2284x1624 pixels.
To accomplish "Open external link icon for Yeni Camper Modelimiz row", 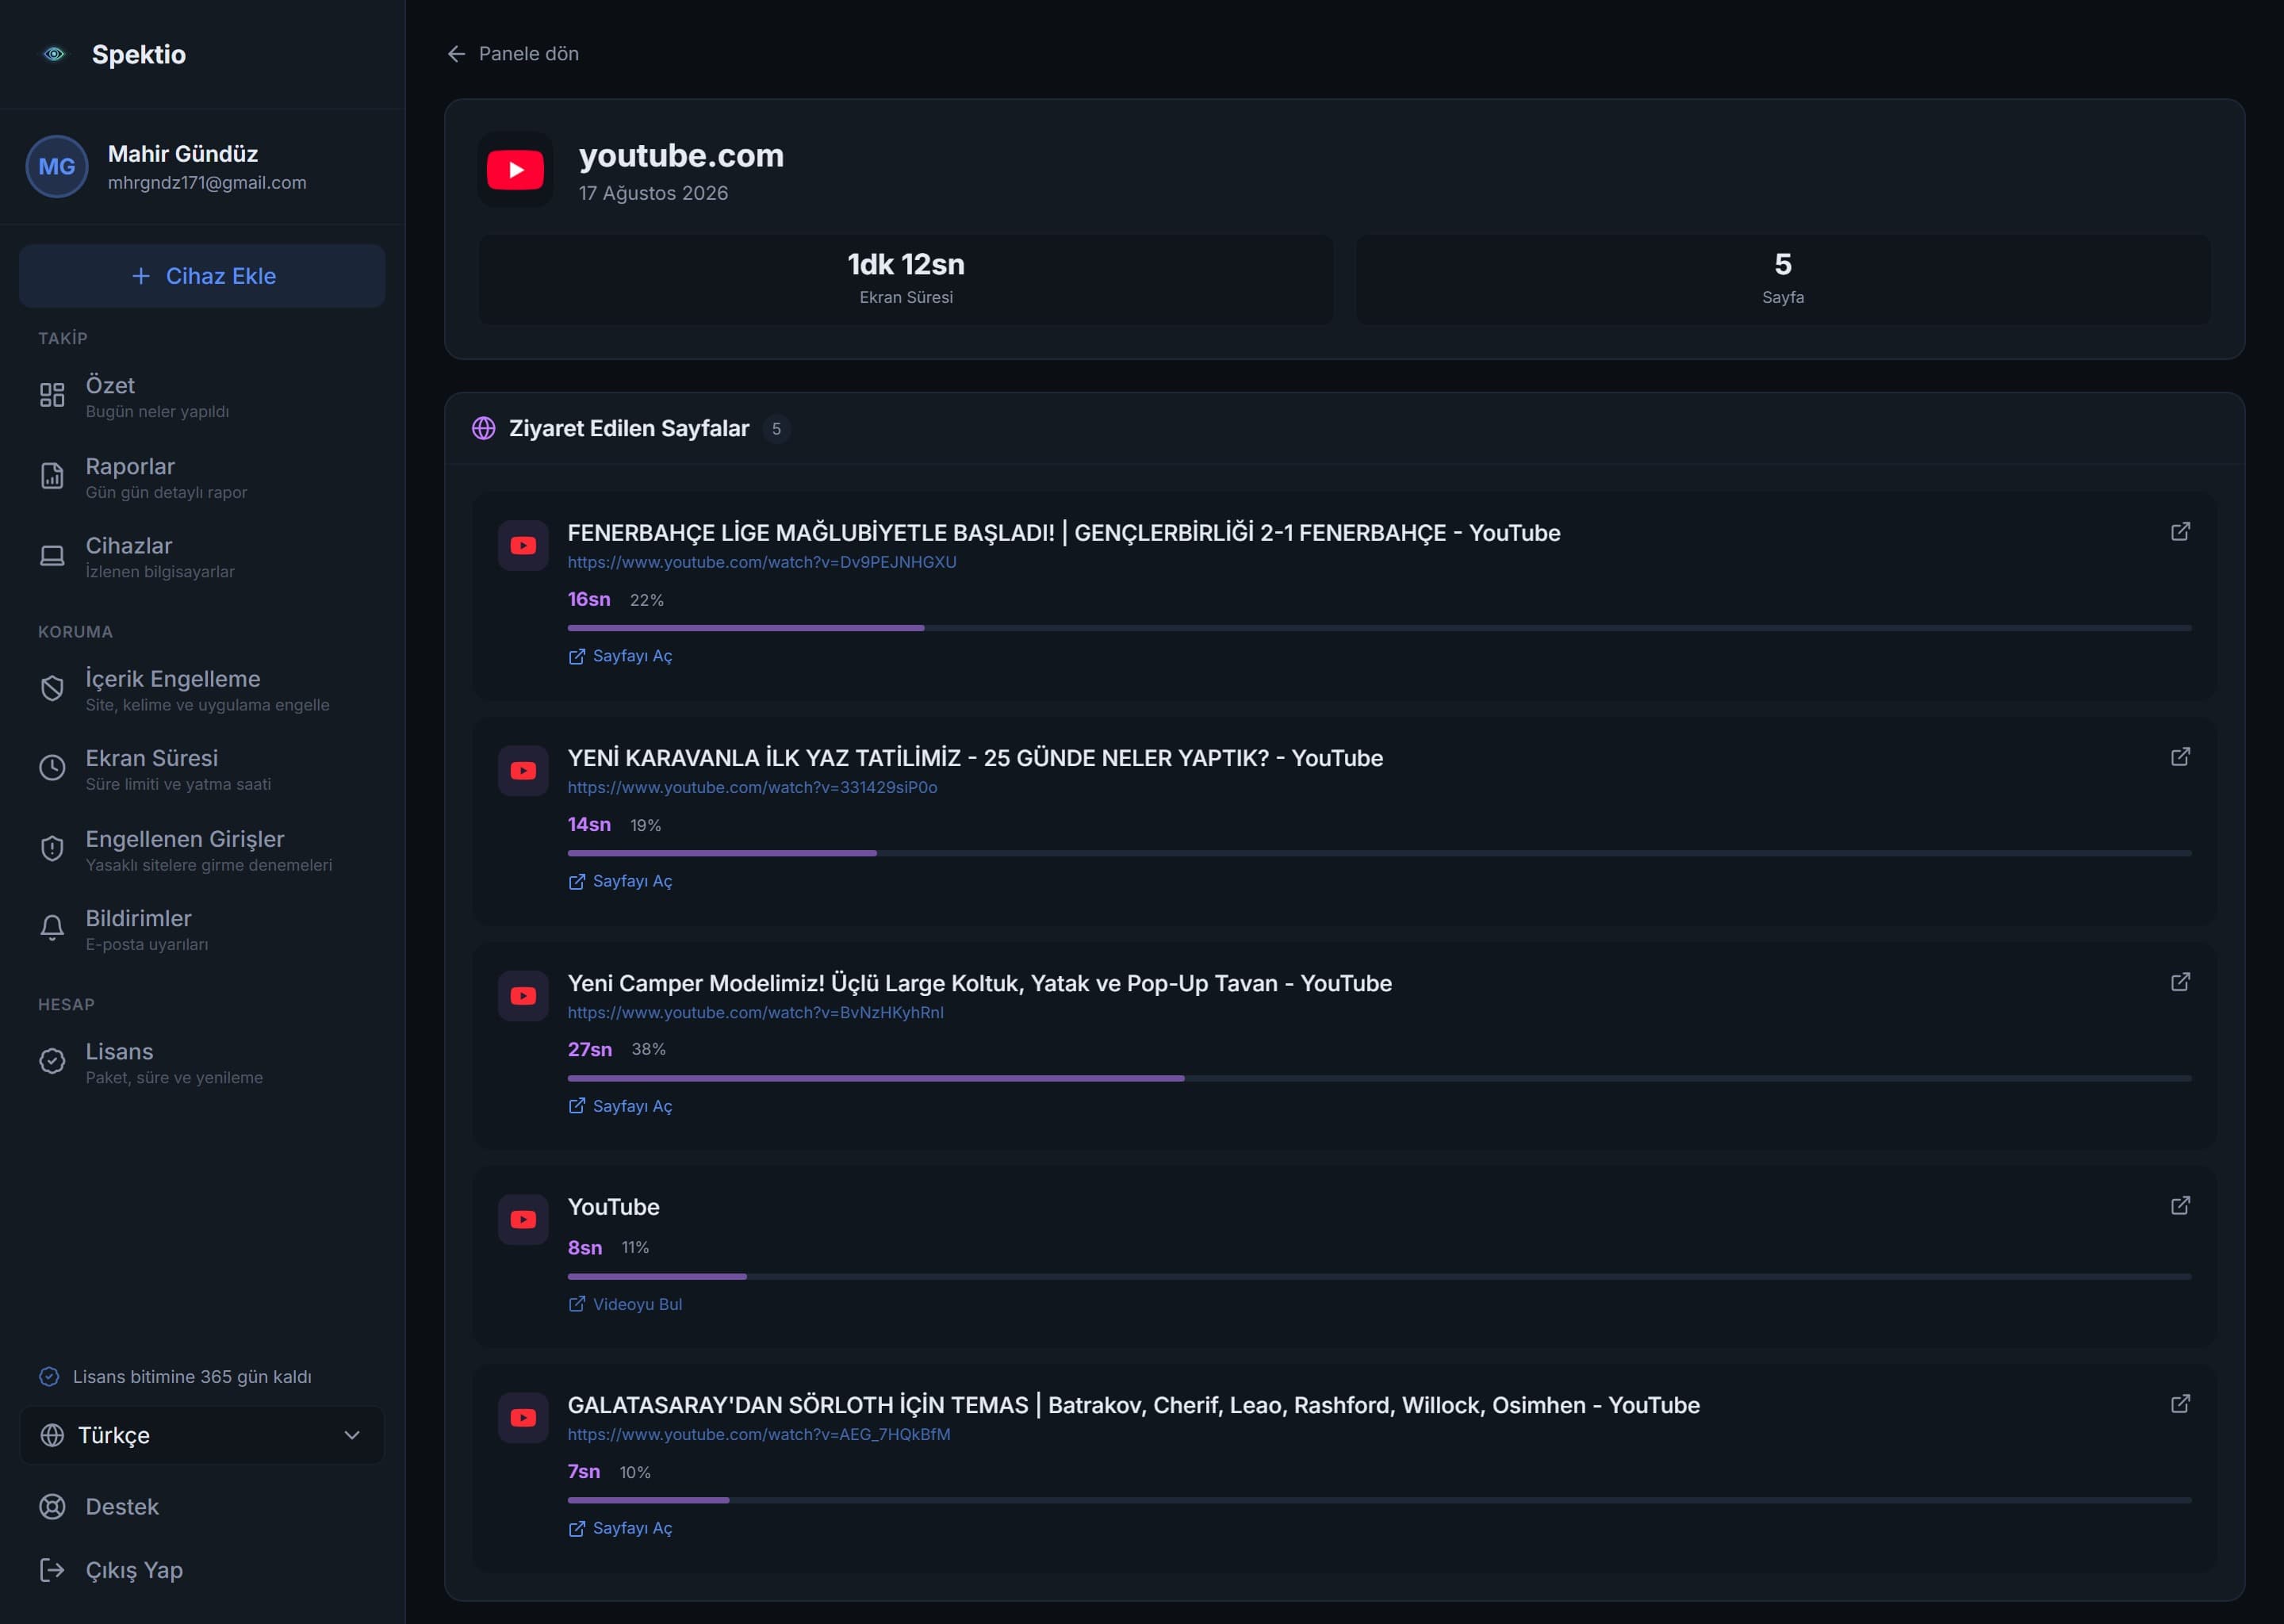I will tap(2181, 982).
